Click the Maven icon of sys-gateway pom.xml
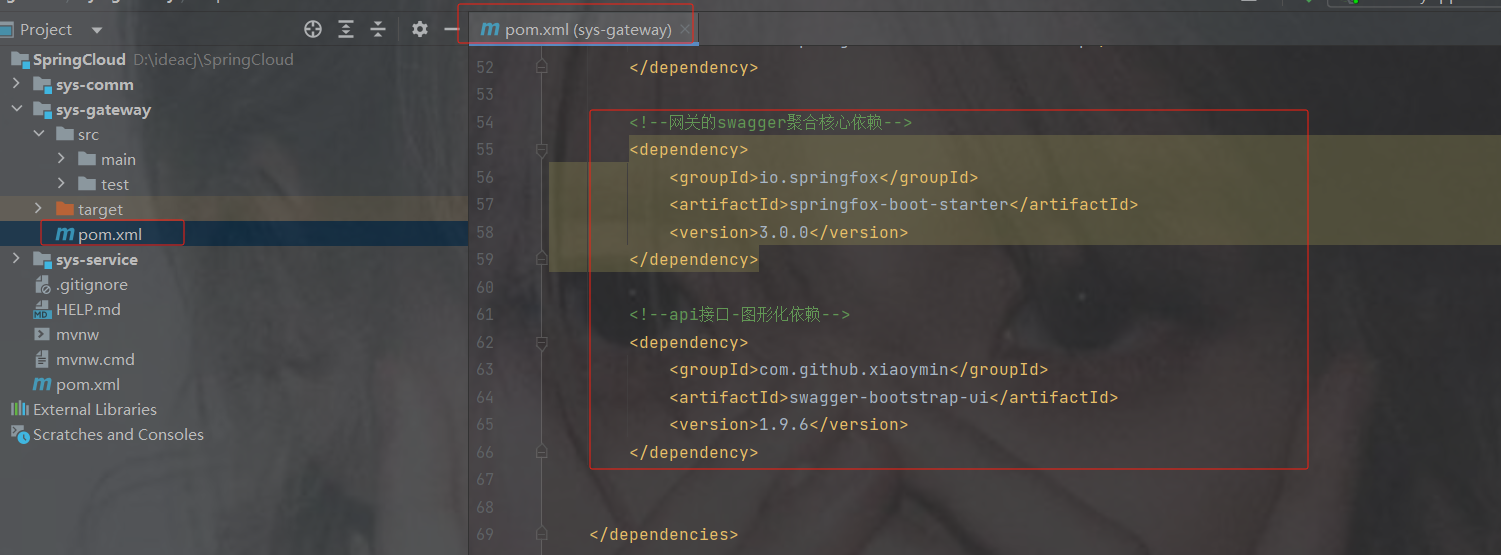 (x=65, y=234)
